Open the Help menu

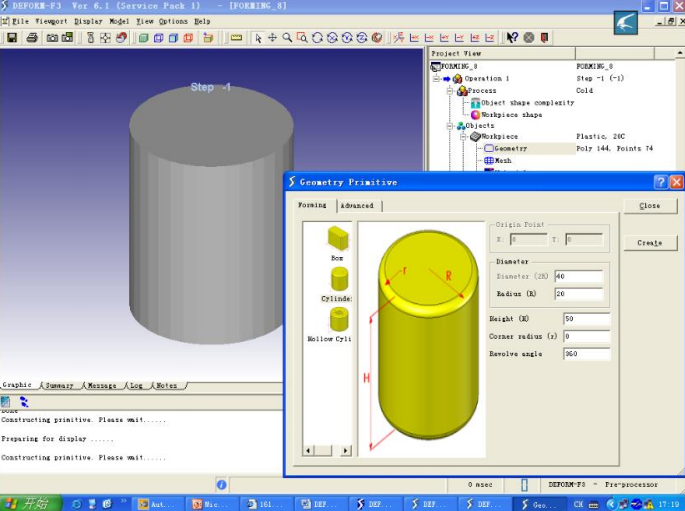pos(202,21)
